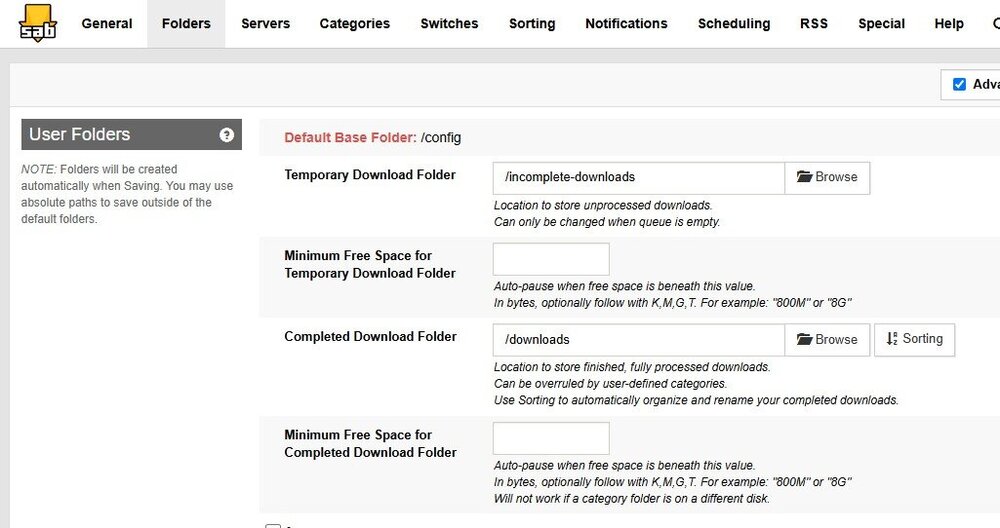Click Browse for Temporary Download Folder
Screen dimensions: 1000x528
tap(827, 177)
